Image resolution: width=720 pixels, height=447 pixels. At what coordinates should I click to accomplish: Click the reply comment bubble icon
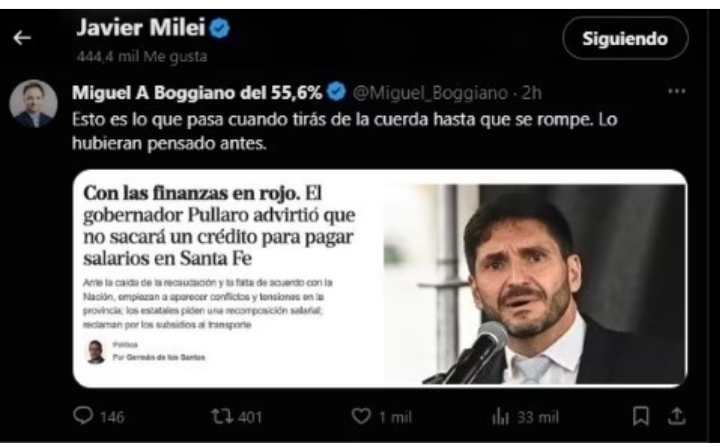83,416
